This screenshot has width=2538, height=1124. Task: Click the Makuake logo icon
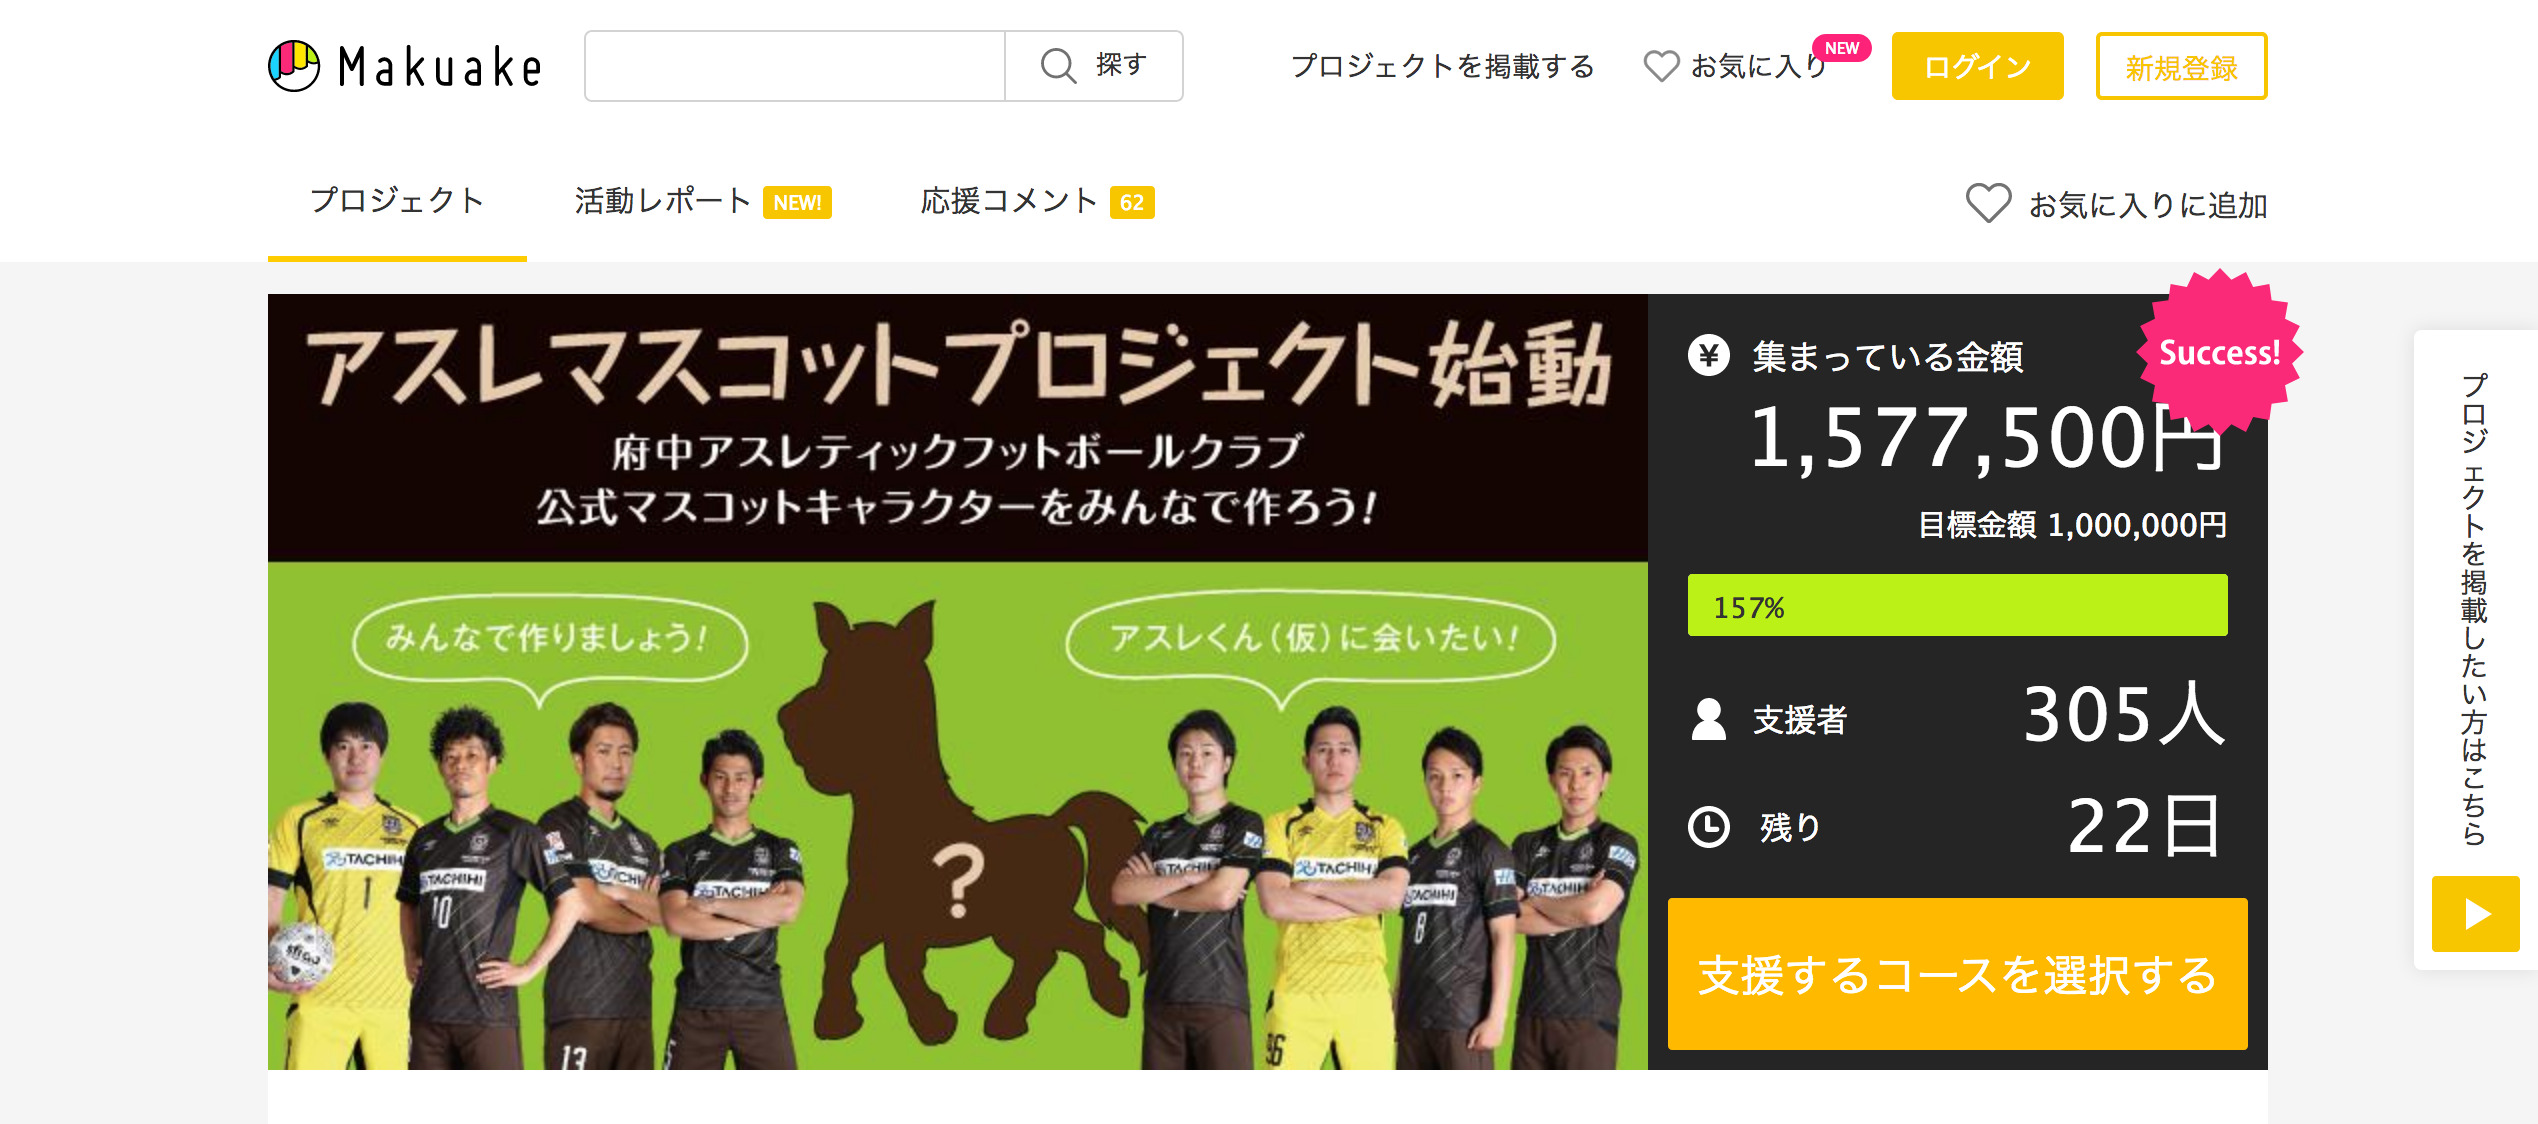point(294,66)
